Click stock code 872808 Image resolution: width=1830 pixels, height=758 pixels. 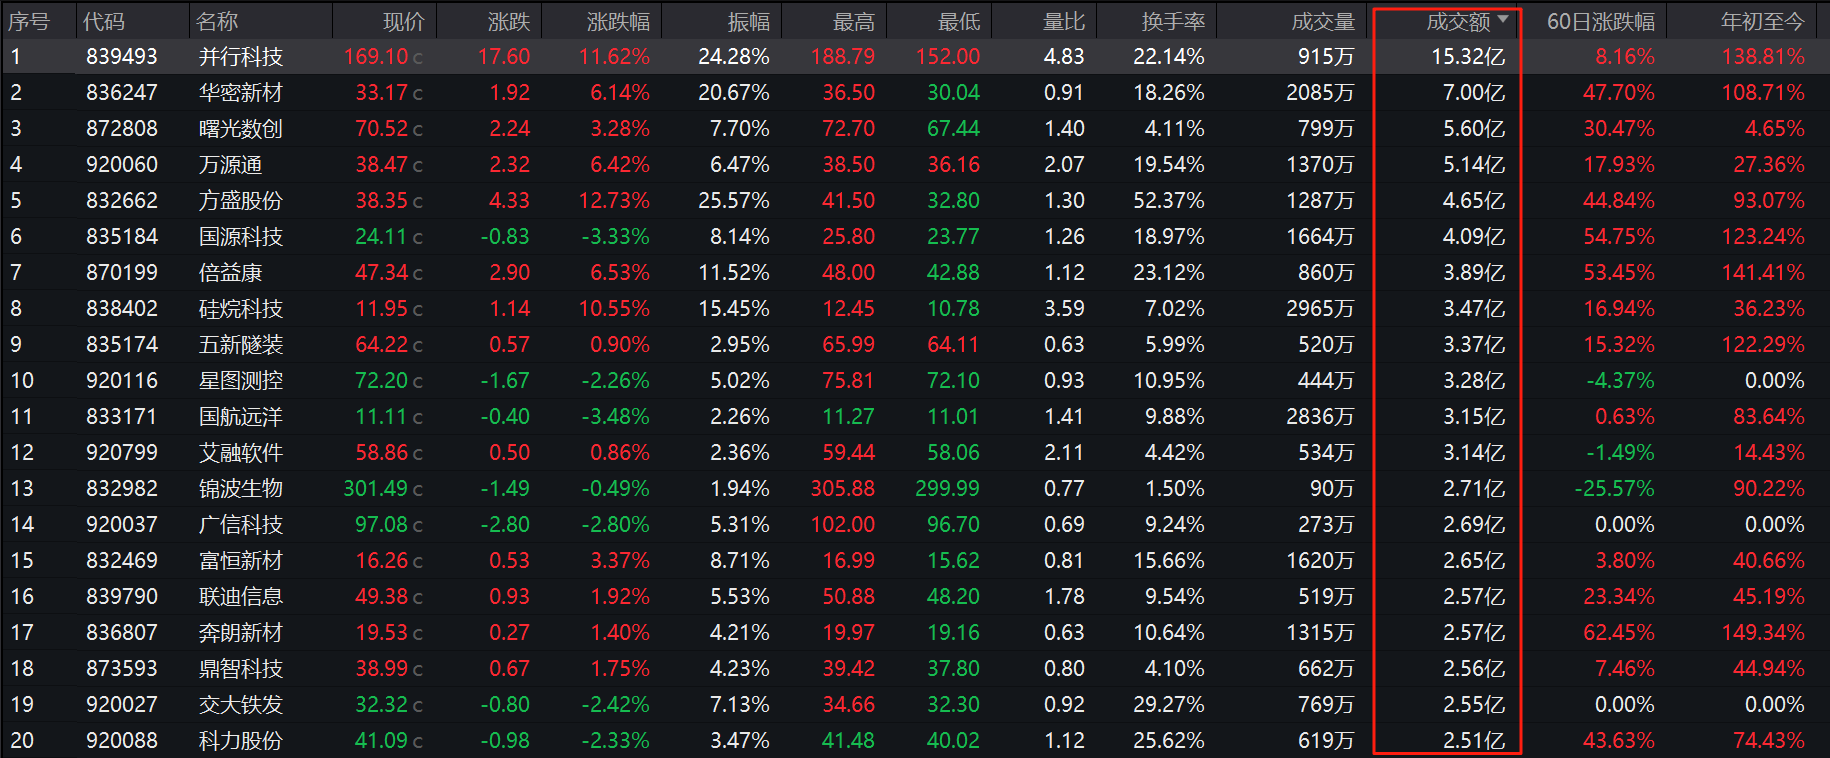[x=122, y=129]
